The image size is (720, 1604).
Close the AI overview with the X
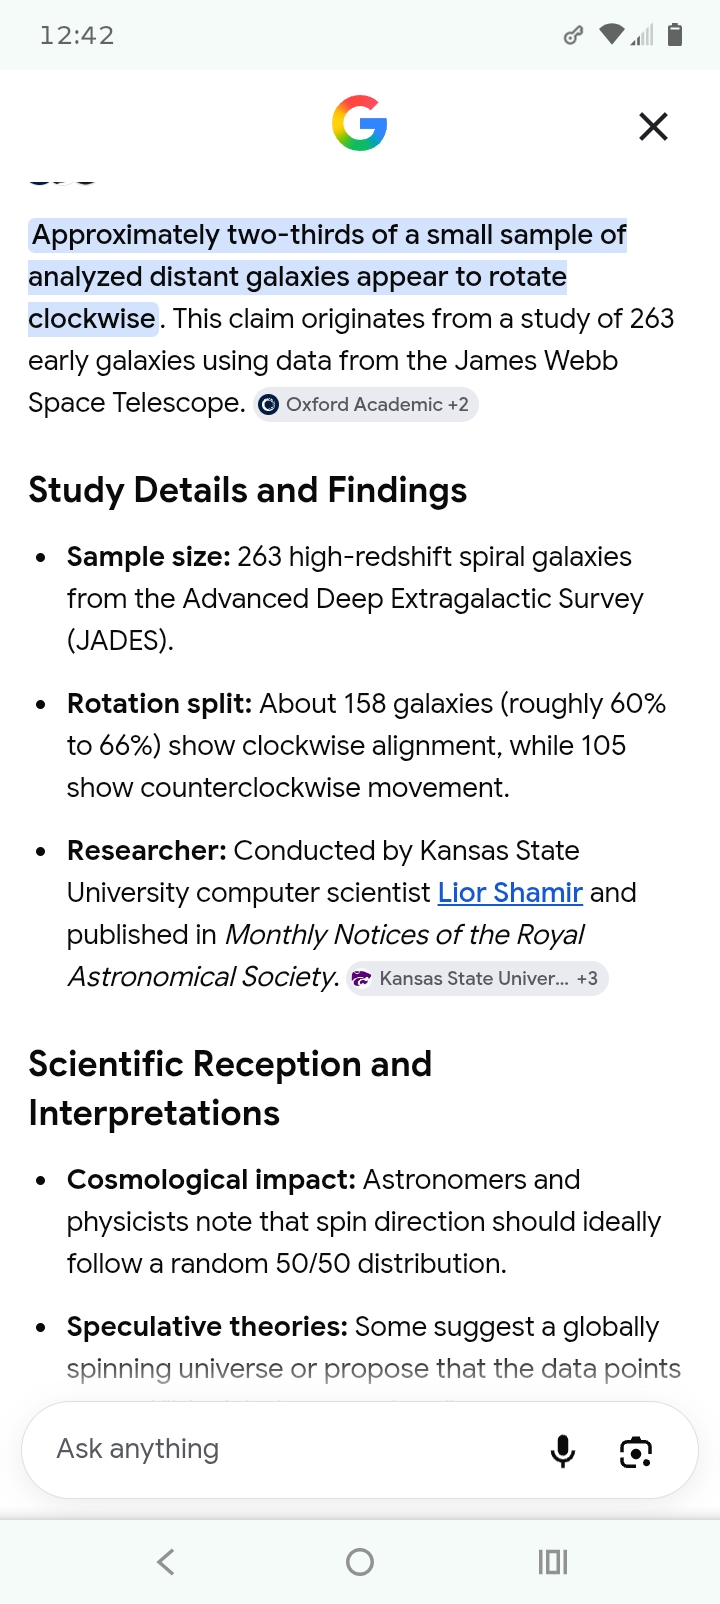(653, 127)
